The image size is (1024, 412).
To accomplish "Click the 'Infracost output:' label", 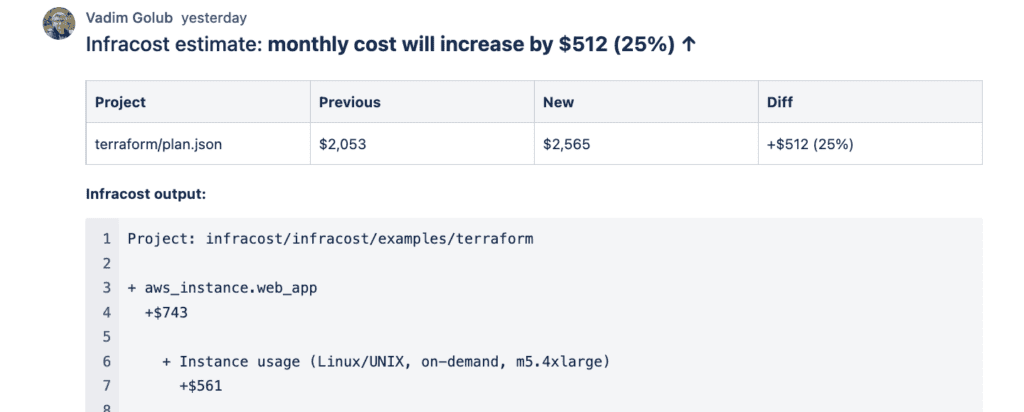I will (146, 194).
